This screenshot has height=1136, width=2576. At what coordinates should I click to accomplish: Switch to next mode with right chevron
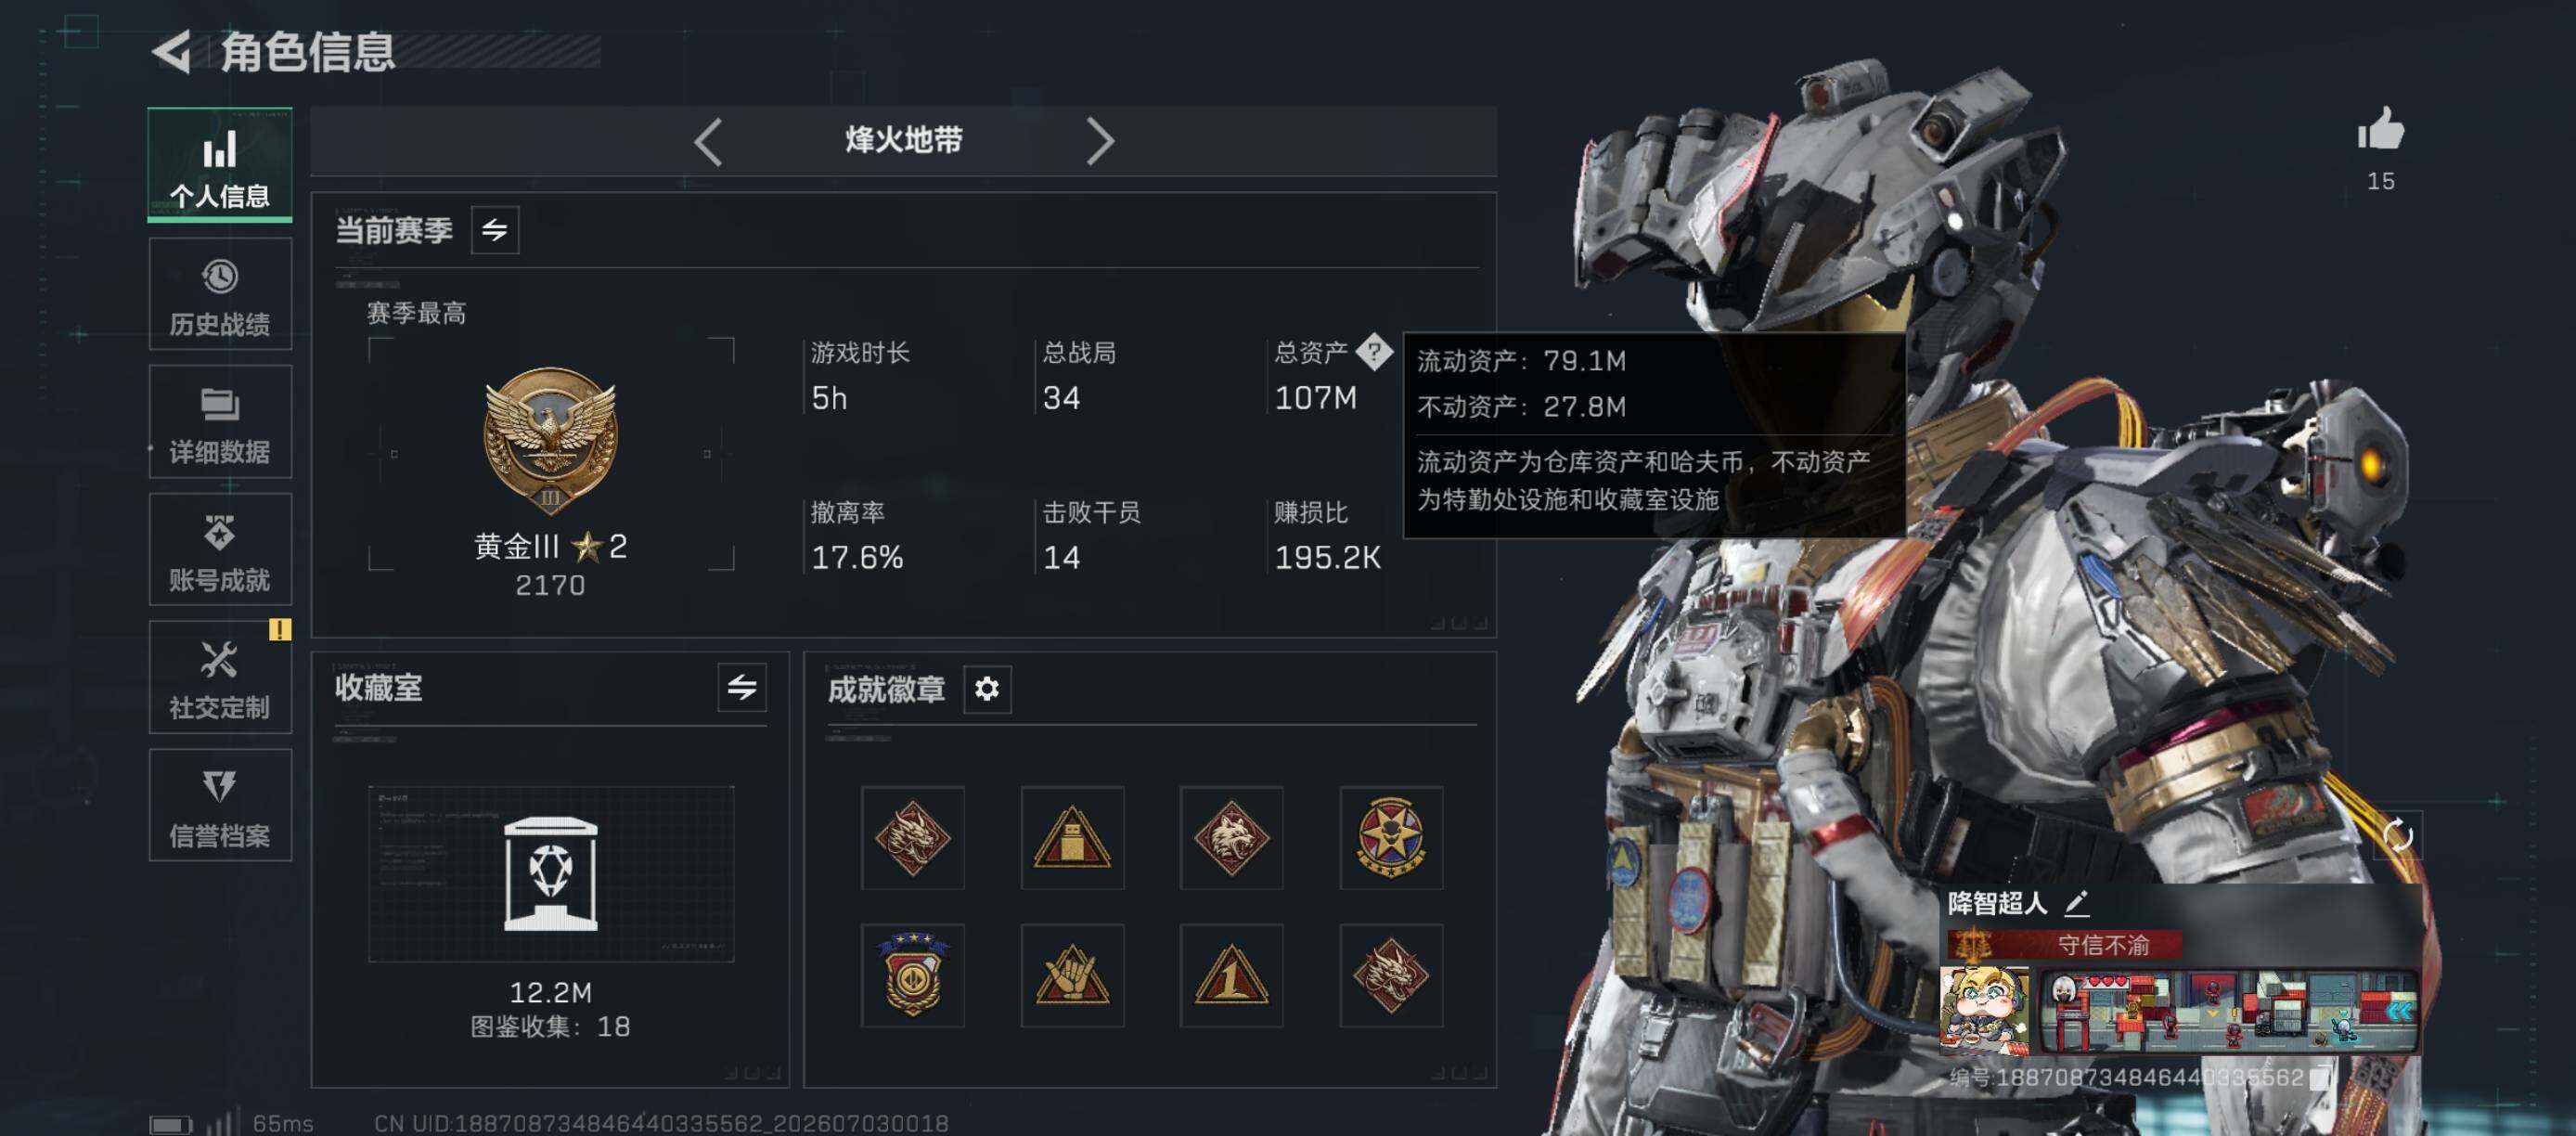[1100, 142]
